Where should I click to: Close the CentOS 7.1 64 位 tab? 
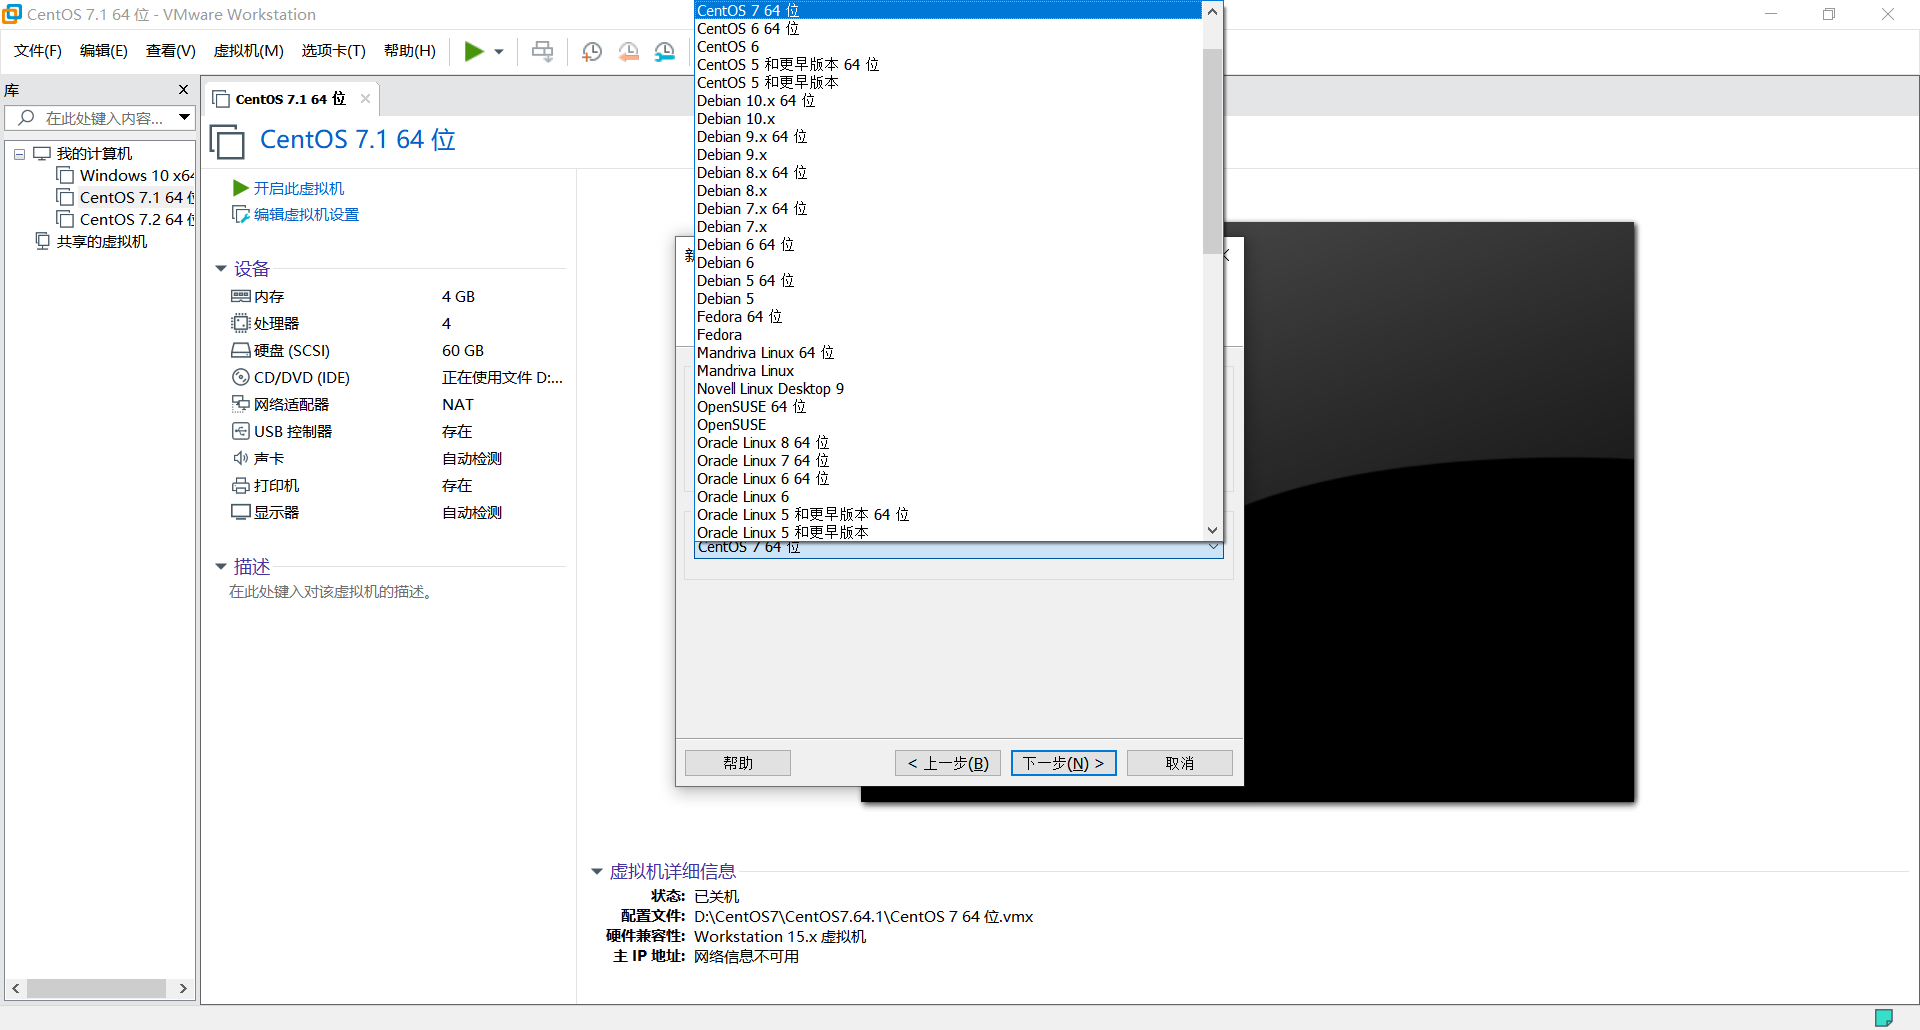(365, 99)
